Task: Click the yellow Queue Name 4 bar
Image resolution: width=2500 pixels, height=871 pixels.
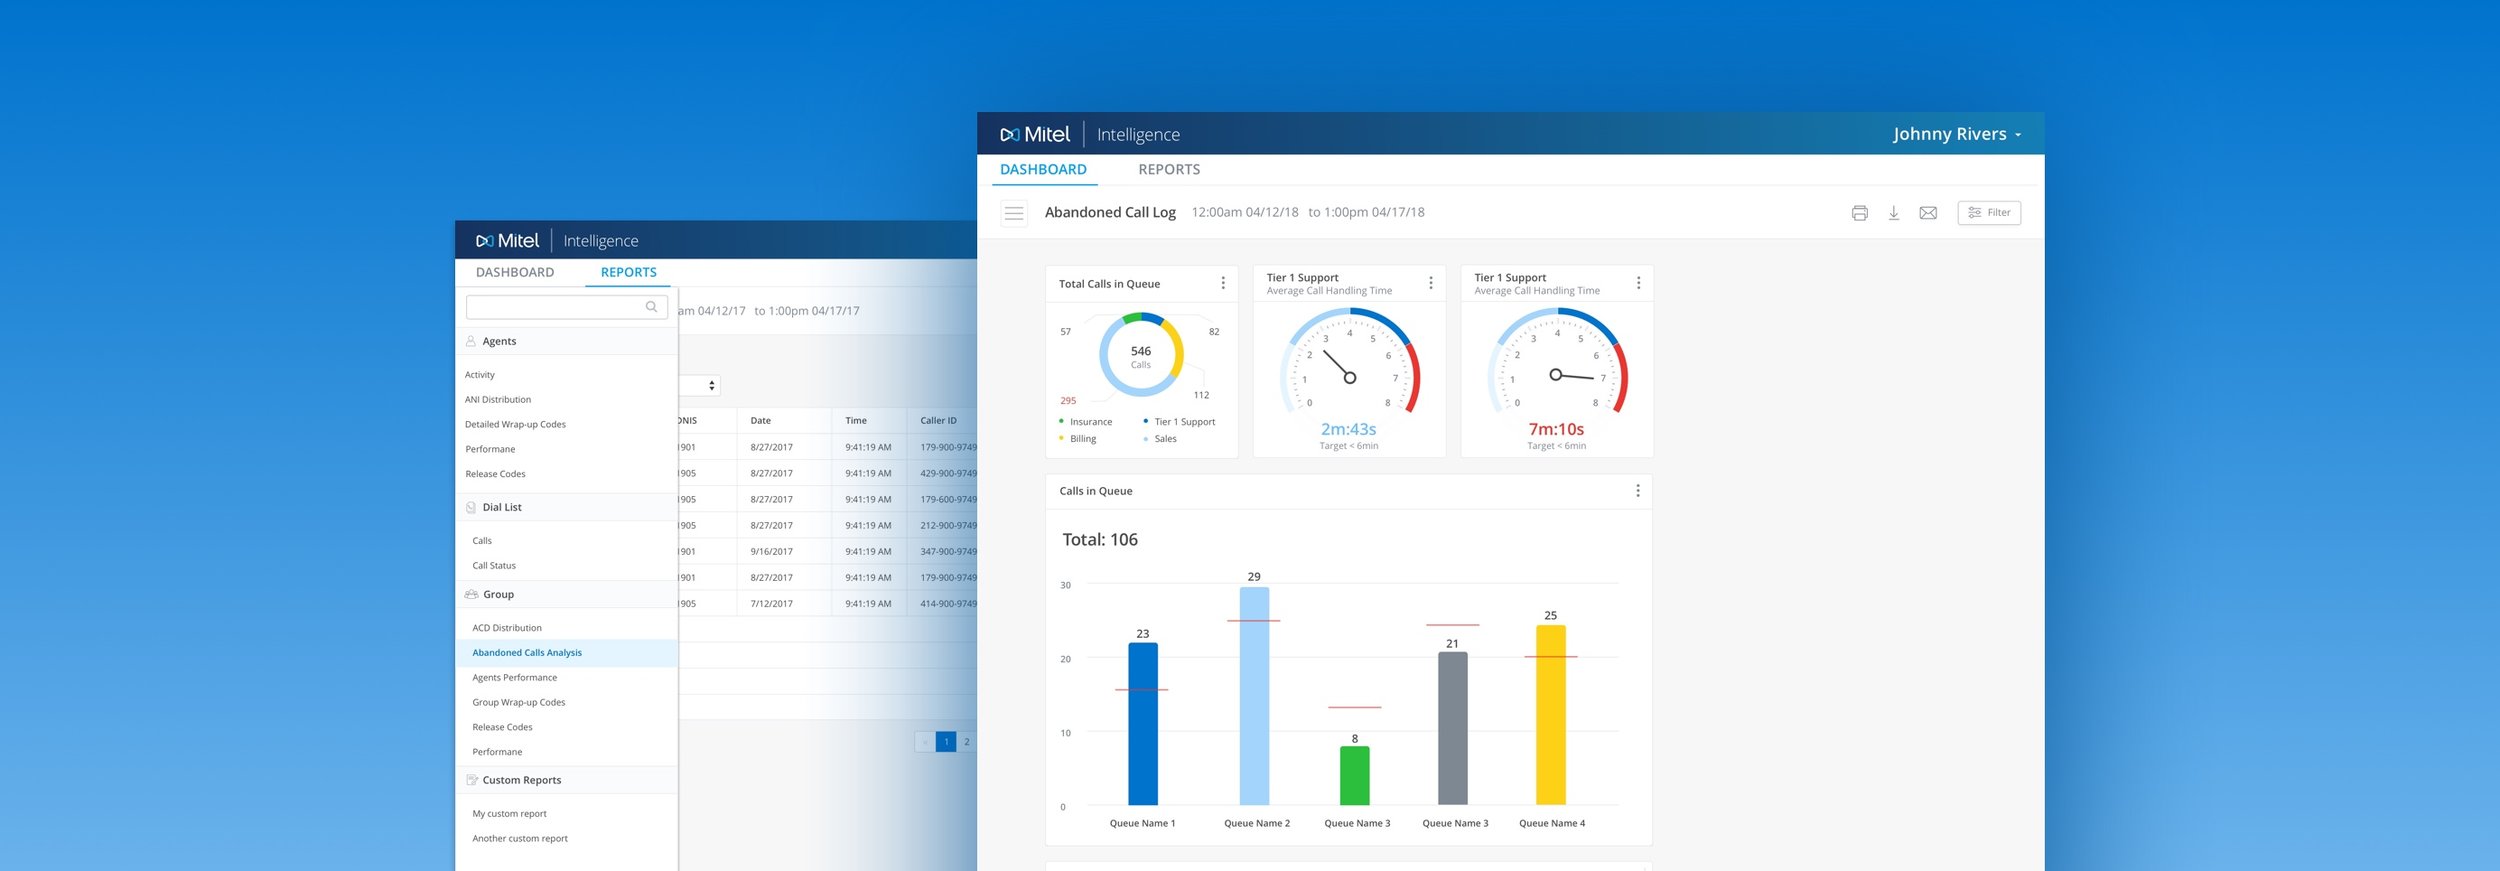Action: (1550, 715)
